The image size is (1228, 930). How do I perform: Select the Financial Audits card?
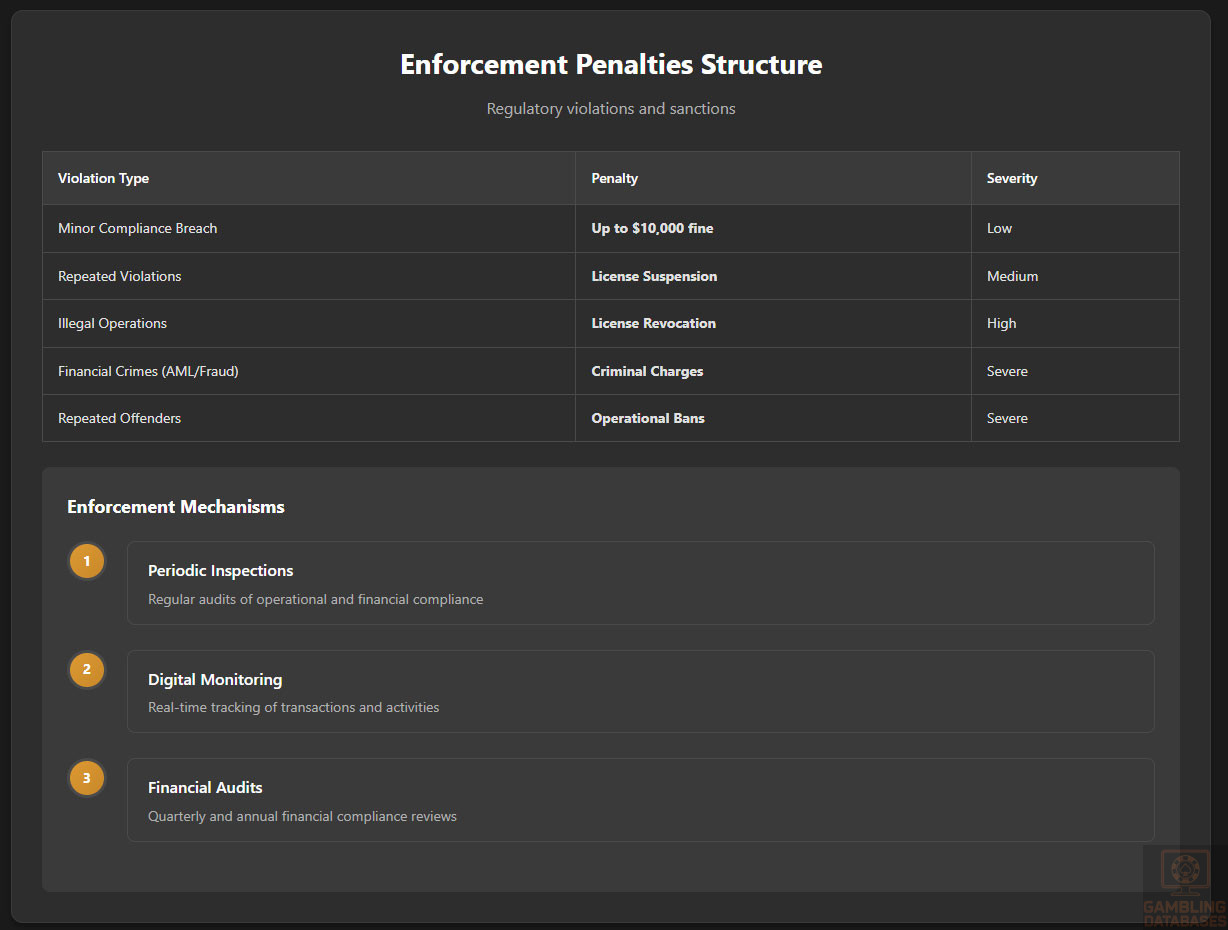tap(640, 800)
